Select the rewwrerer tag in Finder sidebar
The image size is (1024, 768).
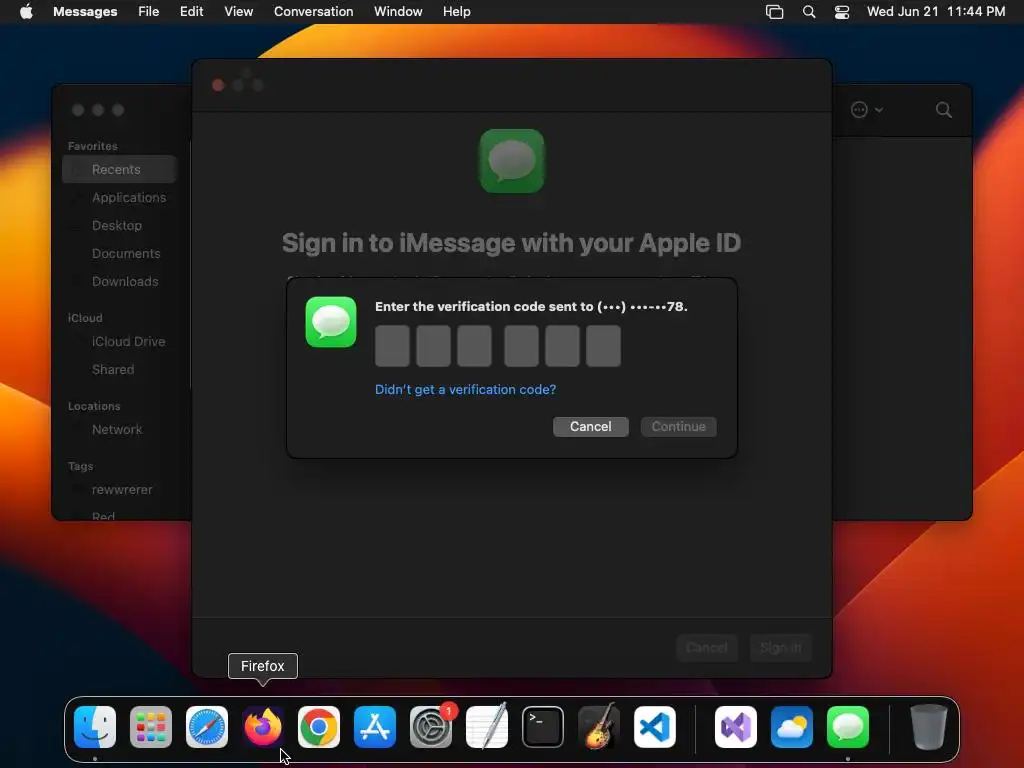tap(119, 490)
